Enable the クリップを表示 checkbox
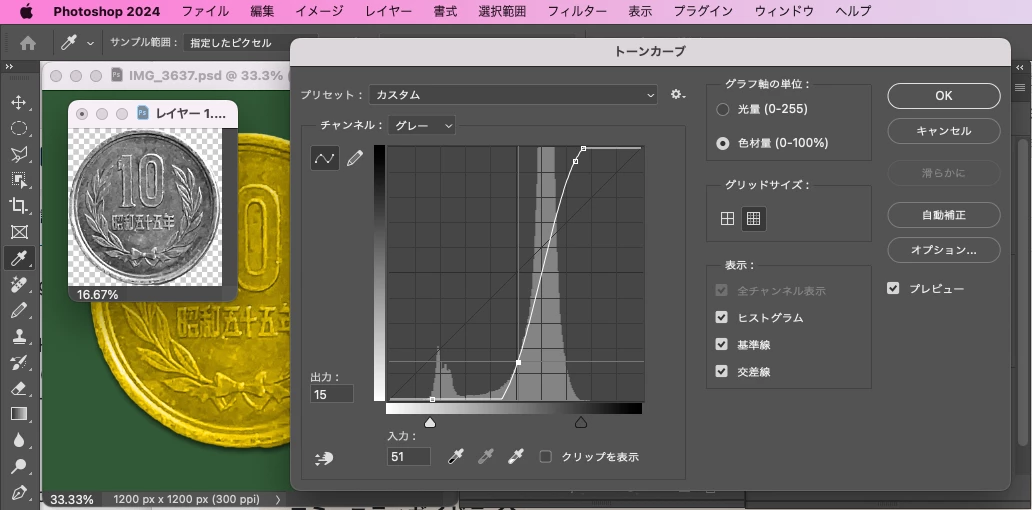This screenshot has height=510, width=1032. pos(545,456)
